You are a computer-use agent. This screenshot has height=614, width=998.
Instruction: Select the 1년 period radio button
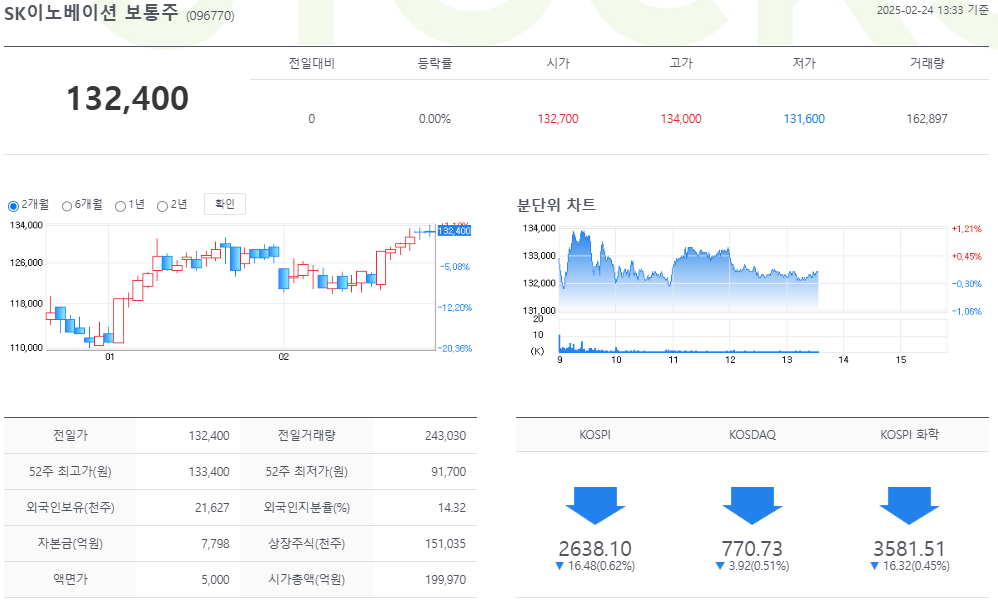[122, 204]
